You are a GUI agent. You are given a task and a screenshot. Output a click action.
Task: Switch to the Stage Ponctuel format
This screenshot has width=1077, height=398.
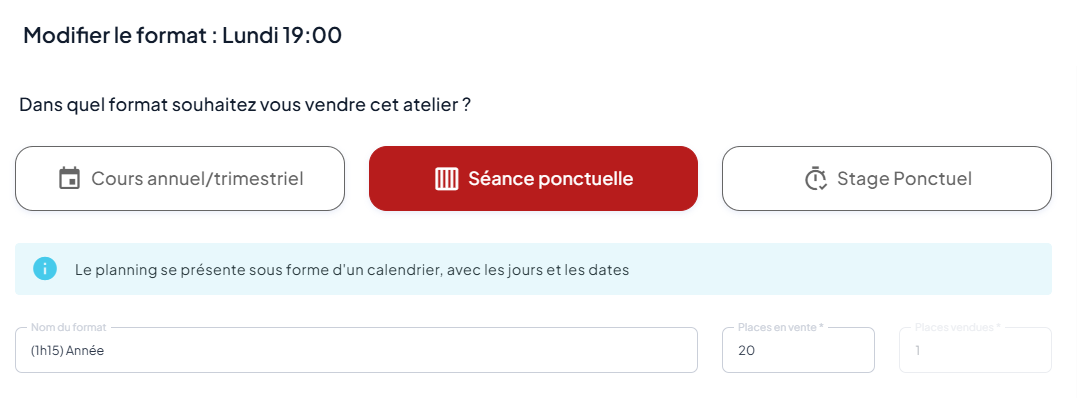887,179
